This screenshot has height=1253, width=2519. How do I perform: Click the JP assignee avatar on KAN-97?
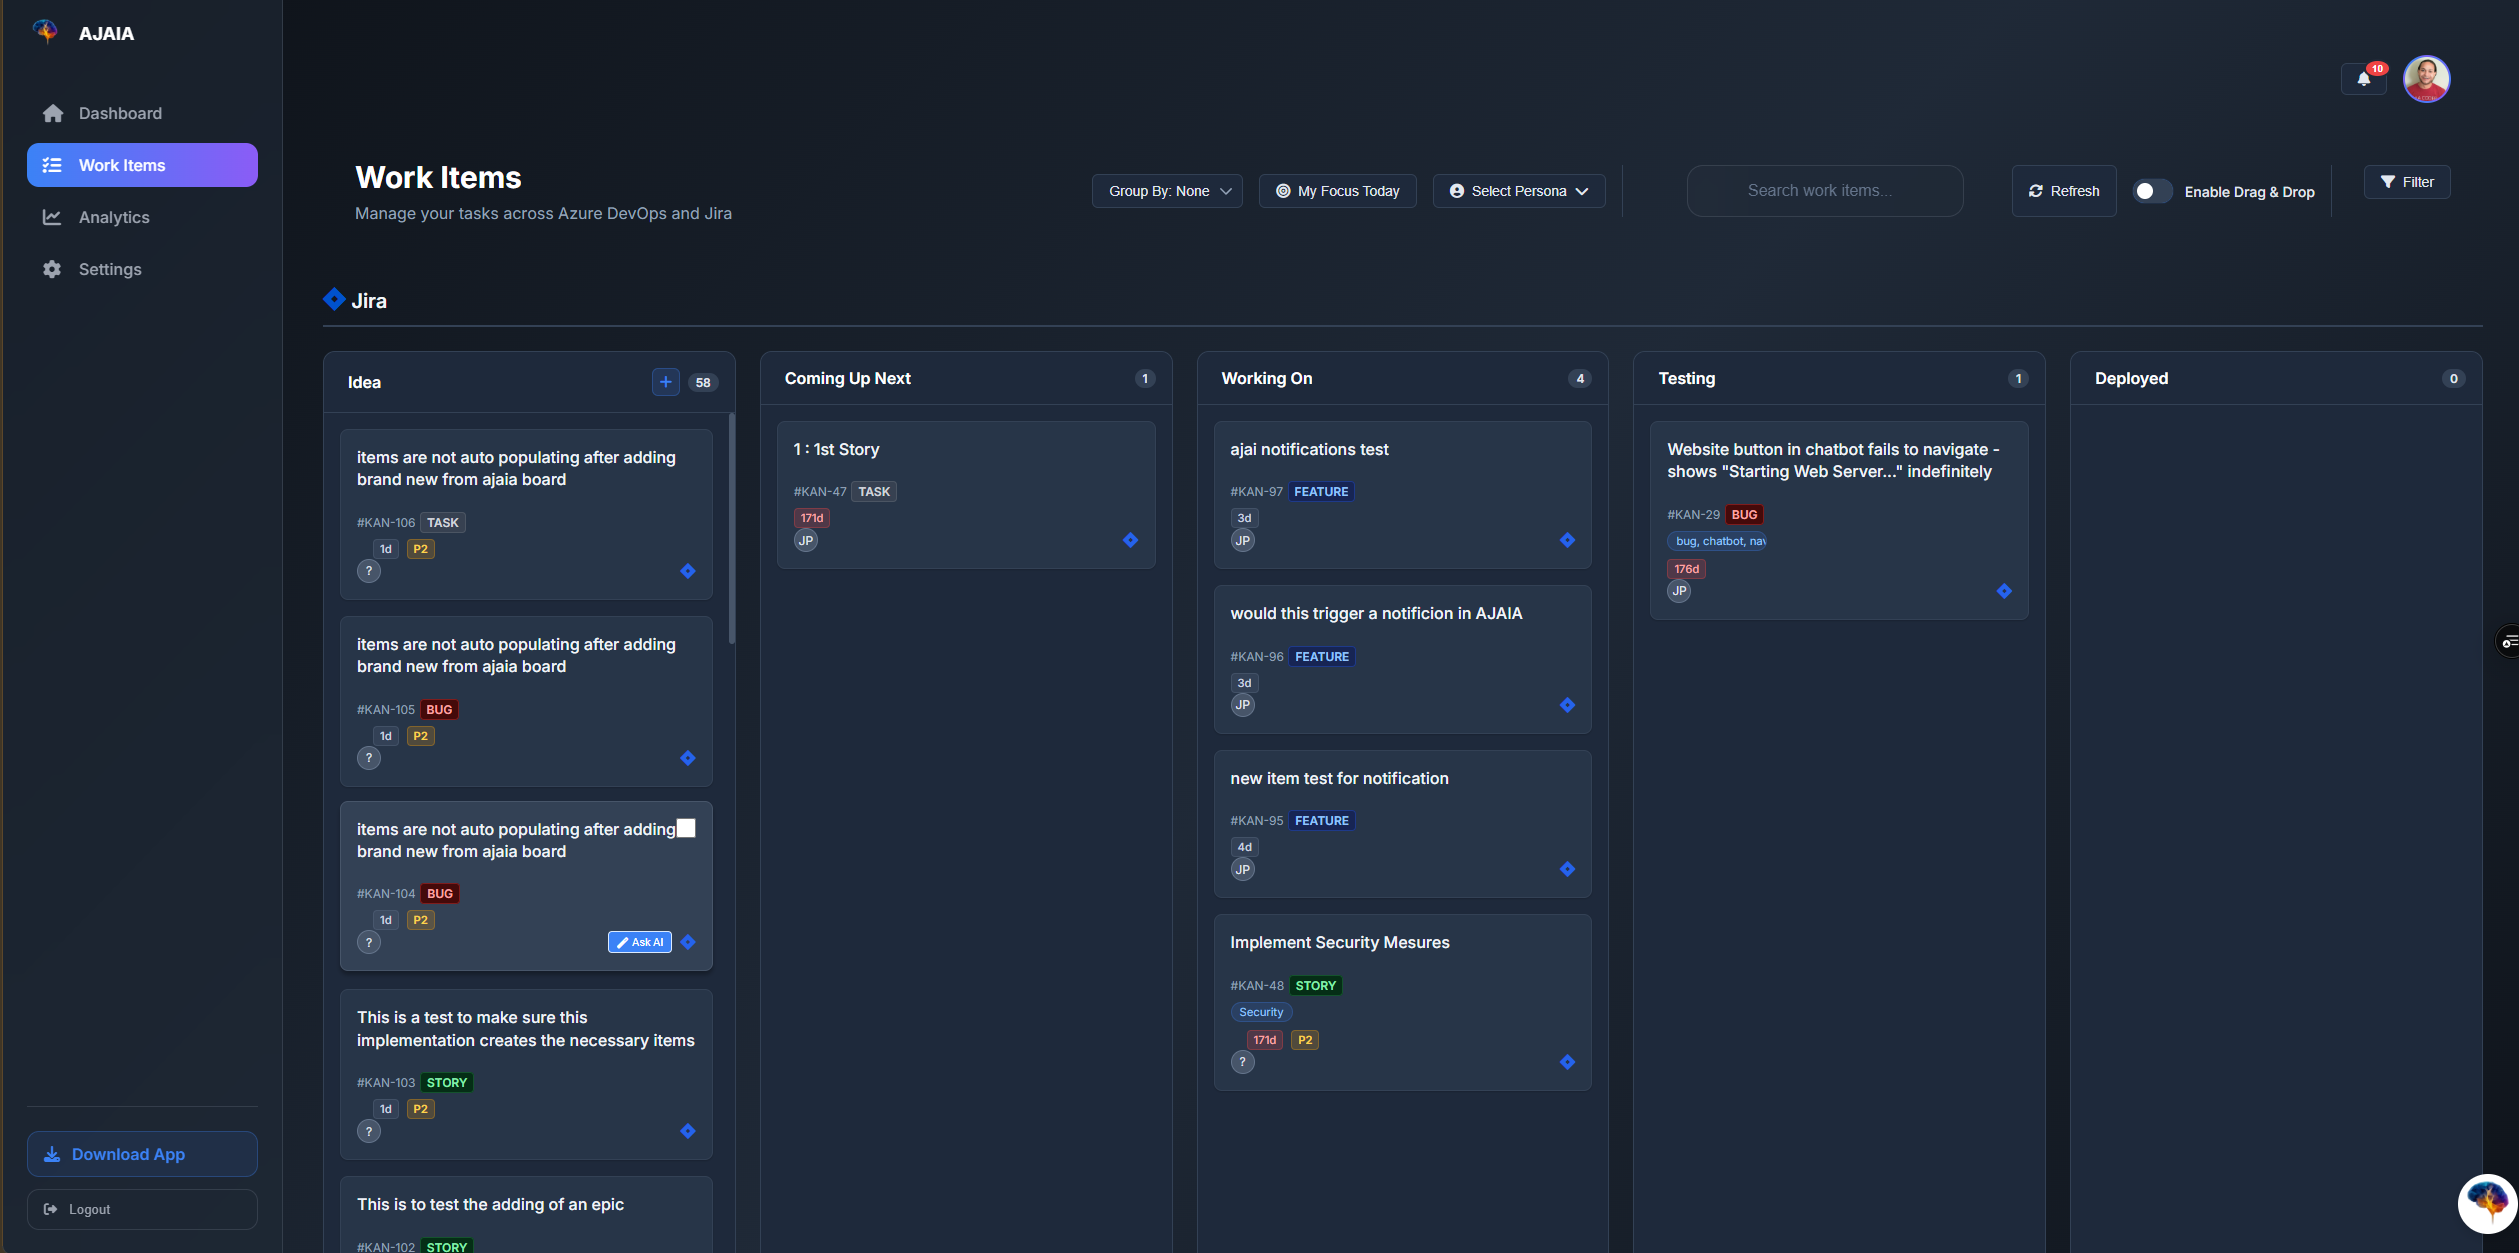[1242, 540]
